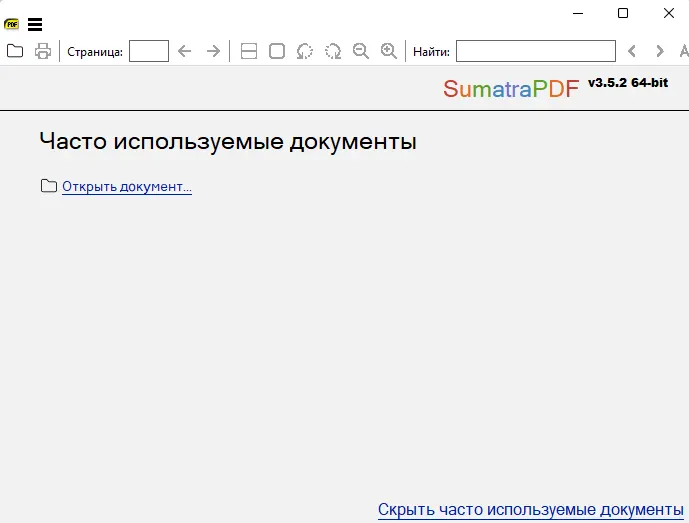Maximize the SumatraPDF window
This screenshot has height=523, width=689.
tap(623, 13)
